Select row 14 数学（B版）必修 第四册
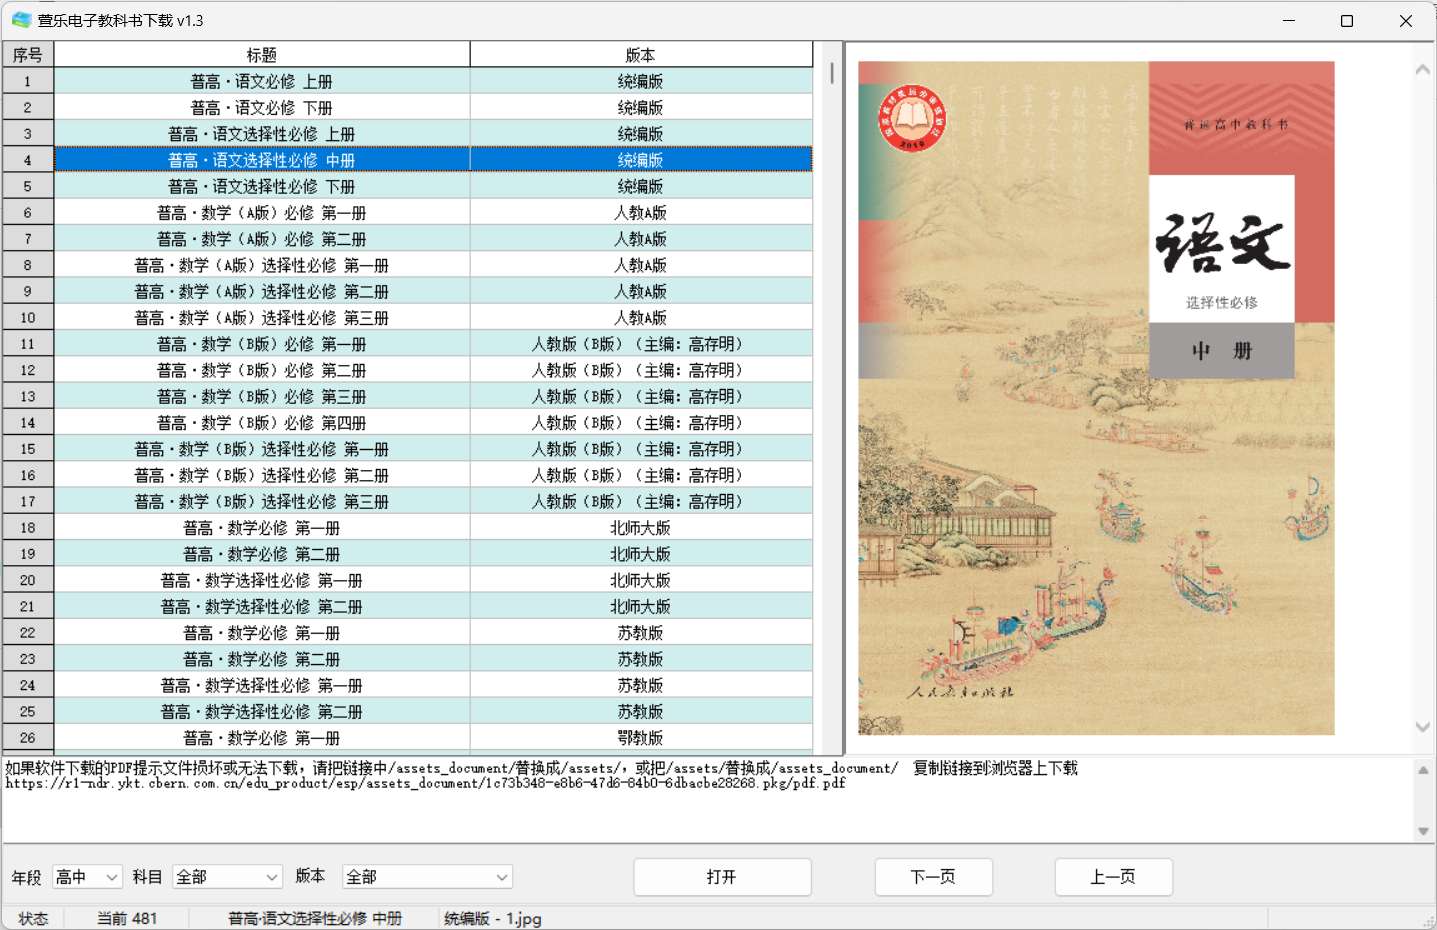1437x930 pixels. [433, 423]
